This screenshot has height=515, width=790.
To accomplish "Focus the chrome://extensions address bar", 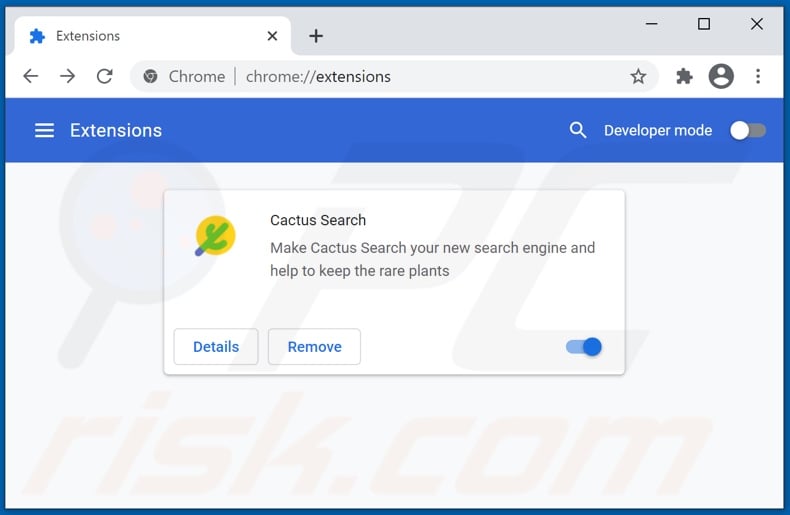I will pyautogui.click(x=393, y=77).
